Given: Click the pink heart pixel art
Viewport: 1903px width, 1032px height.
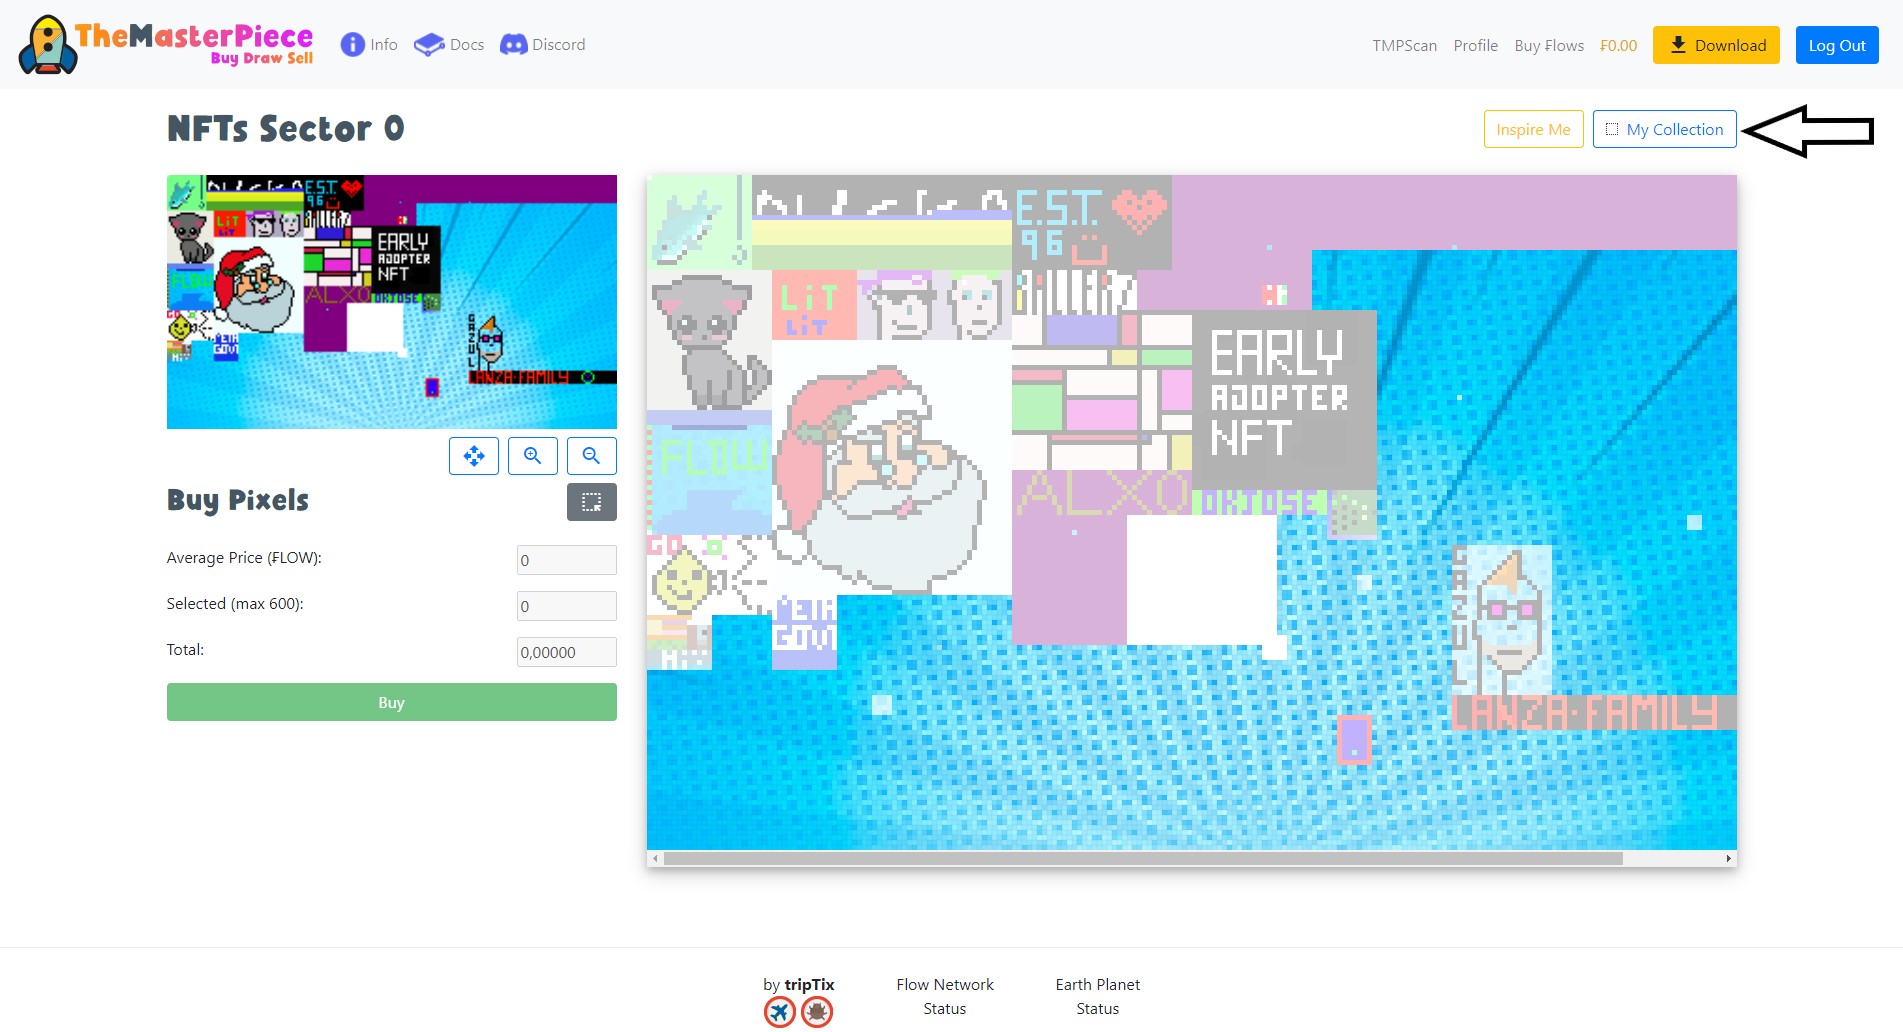Looking at the screenshot, I should point(1139,210).
